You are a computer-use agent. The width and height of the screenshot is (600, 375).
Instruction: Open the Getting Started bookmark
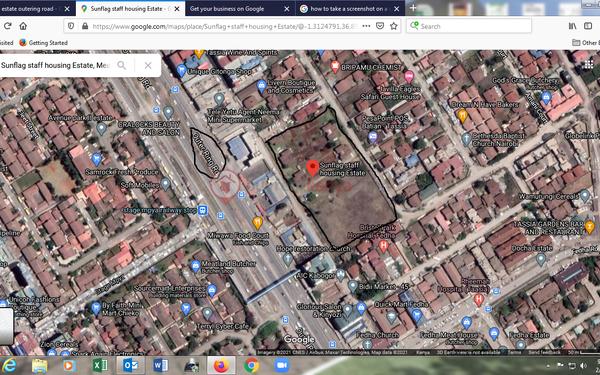(x=43, y=42)
